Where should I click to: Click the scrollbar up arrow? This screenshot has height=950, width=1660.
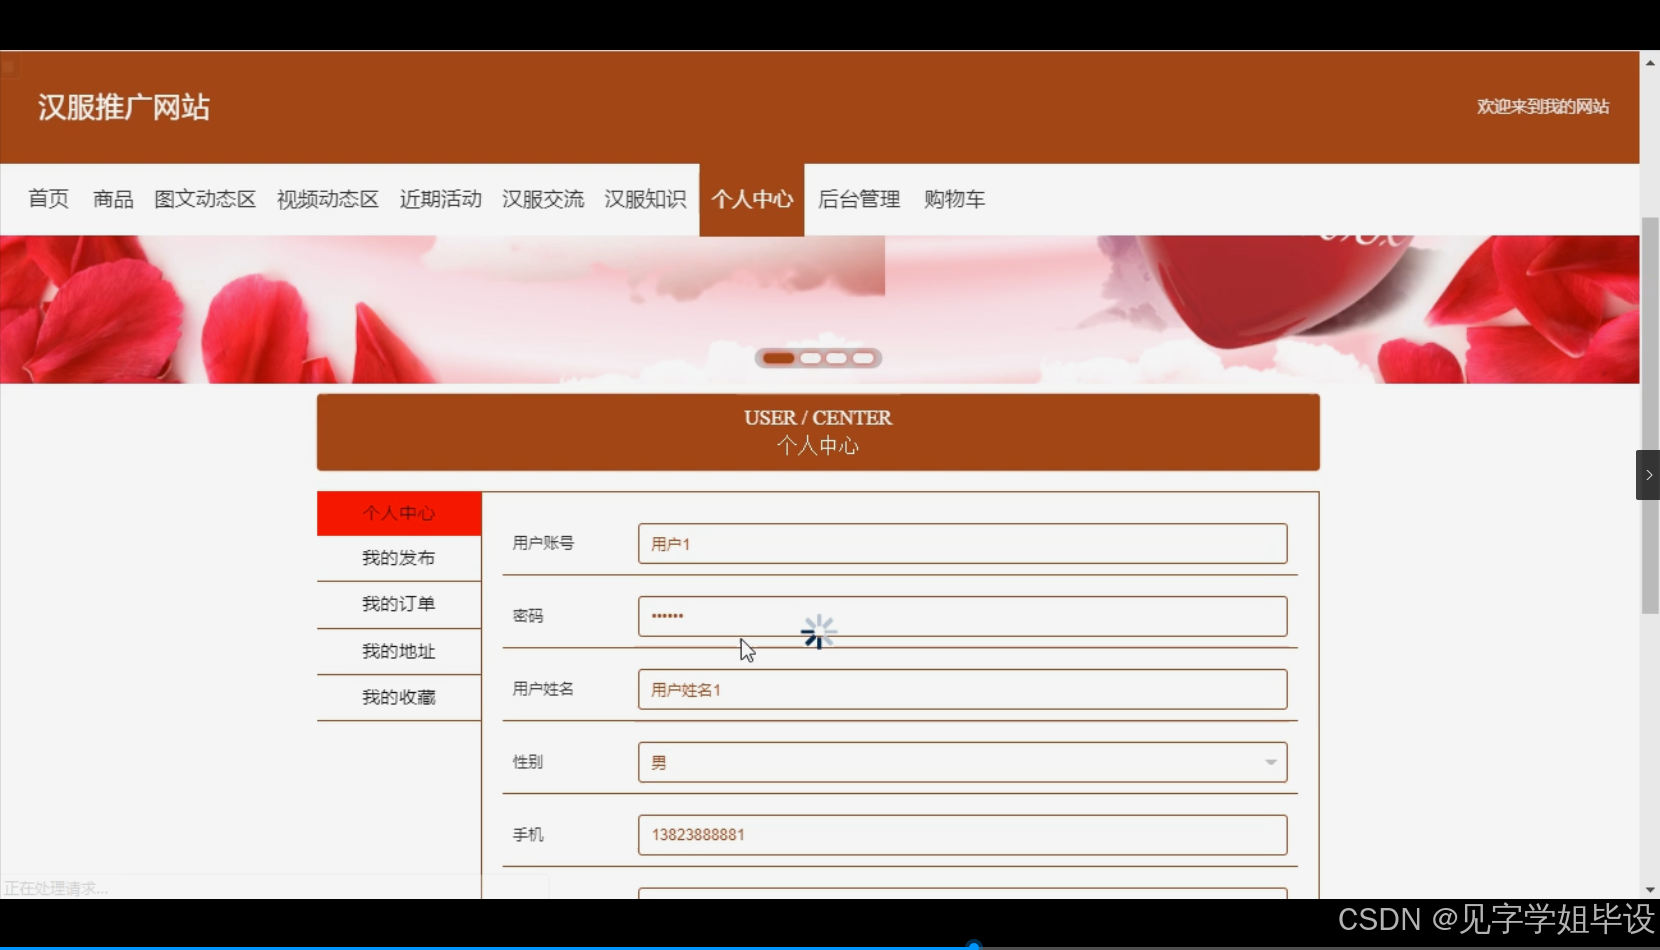1650,62
